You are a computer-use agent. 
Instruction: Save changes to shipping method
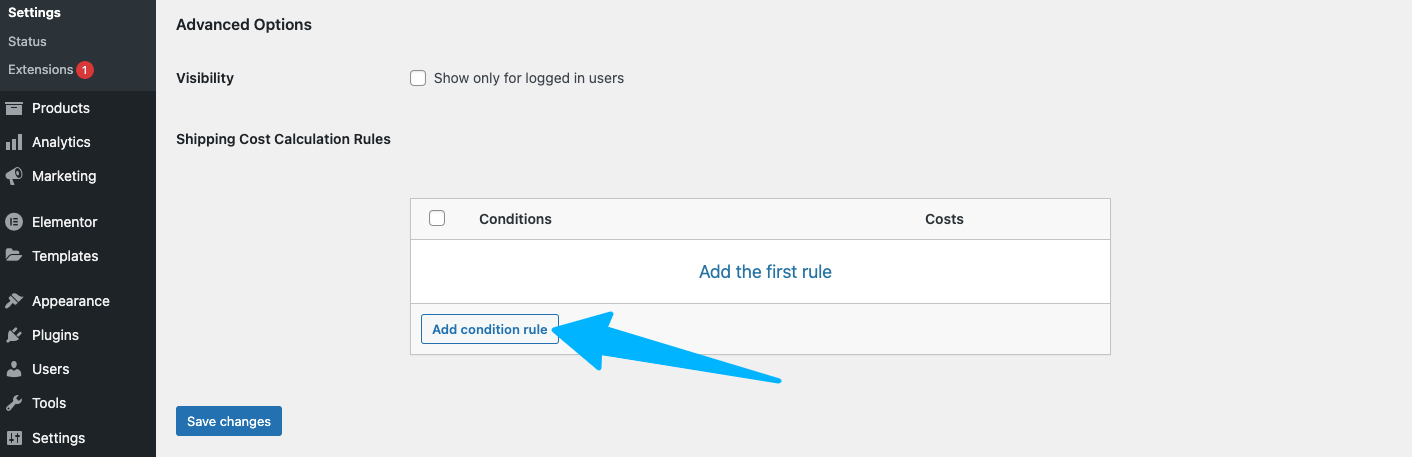[x=229, y=421]
